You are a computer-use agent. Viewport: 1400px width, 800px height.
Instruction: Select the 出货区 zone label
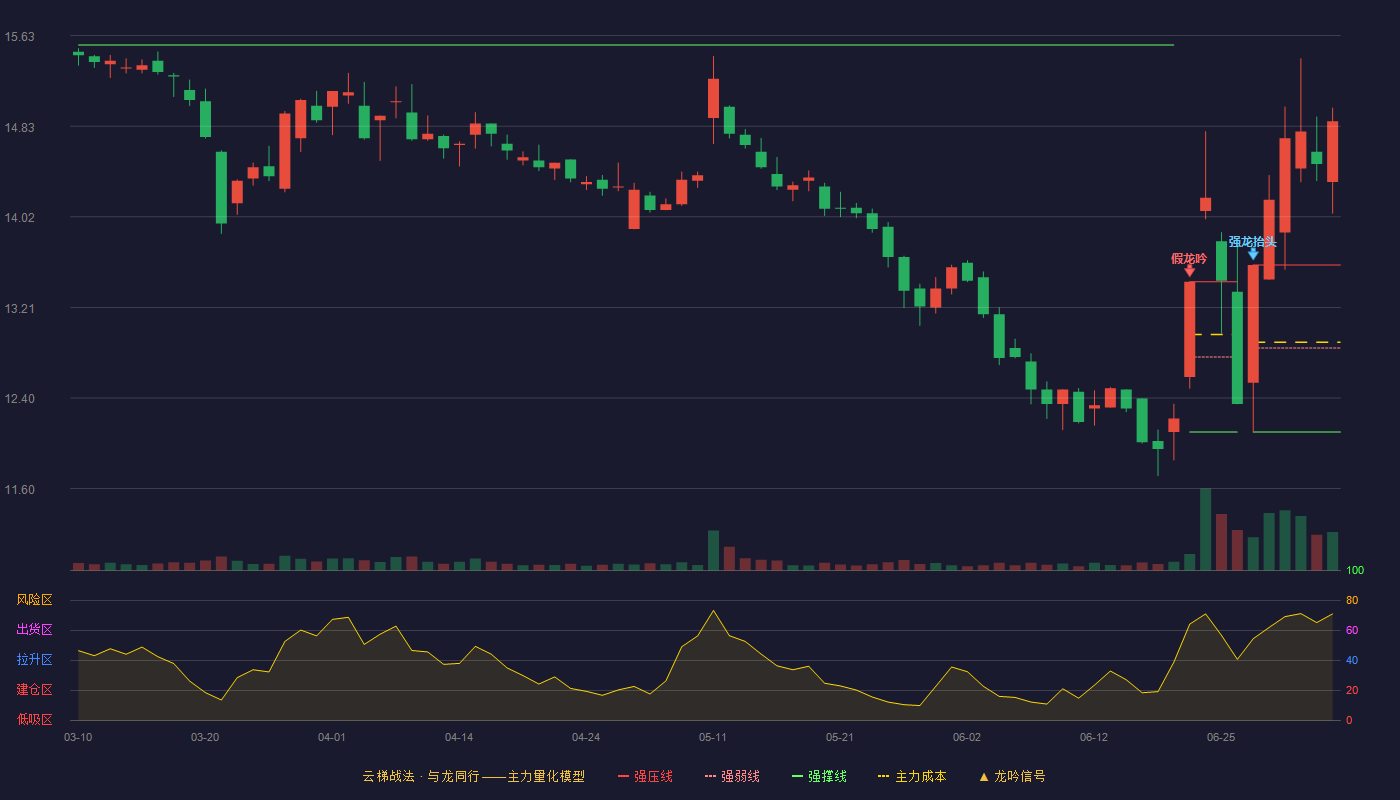(34, 630)
